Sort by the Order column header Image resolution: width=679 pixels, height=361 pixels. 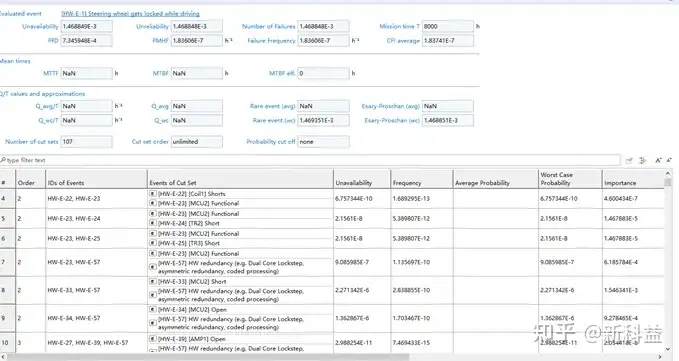[31, 179]
